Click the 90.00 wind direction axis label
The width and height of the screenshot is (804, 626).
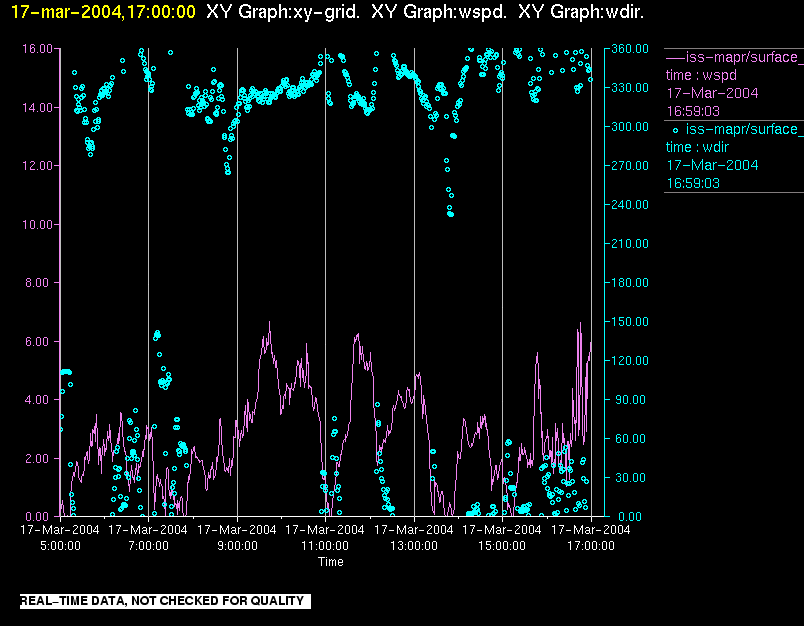[630, 400]
